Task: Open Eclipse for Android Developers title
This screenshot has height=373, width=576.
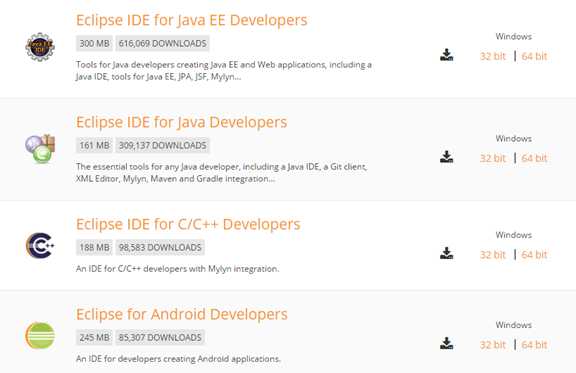Action: click(182, 315)
